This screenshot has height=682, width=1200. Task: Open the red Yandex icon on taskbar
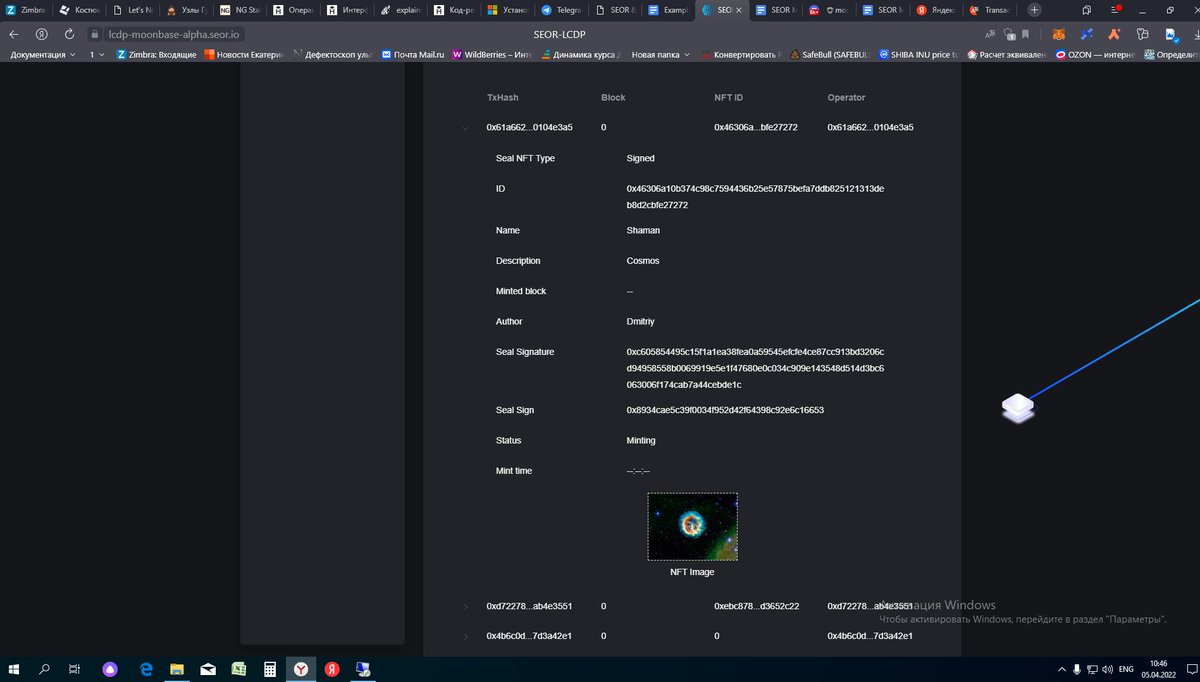pyautogui.click(x=331, y=669)
